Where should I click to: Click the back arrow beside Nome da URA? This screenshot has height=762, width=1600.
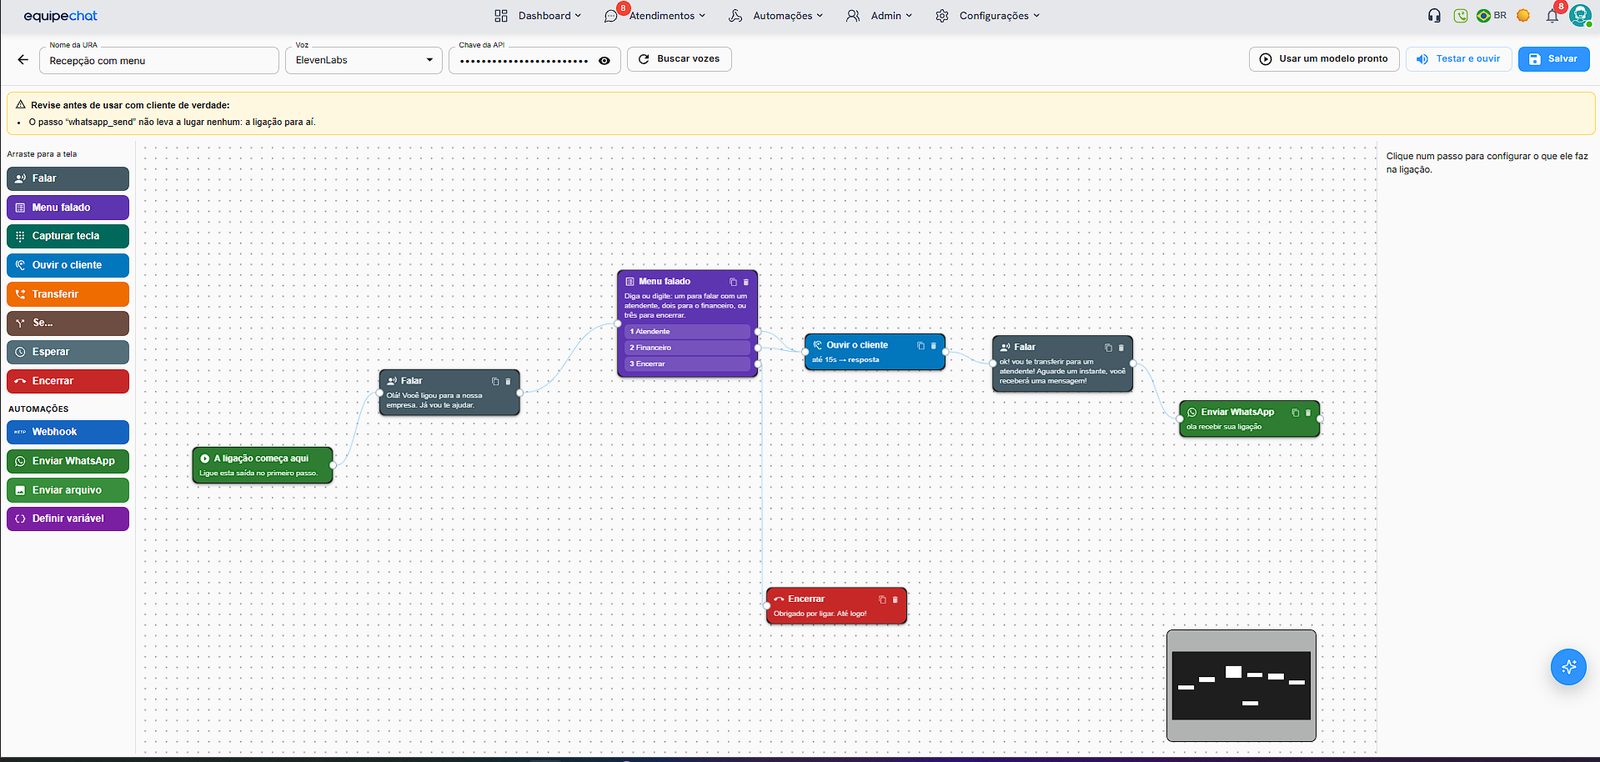pos(23,60)
